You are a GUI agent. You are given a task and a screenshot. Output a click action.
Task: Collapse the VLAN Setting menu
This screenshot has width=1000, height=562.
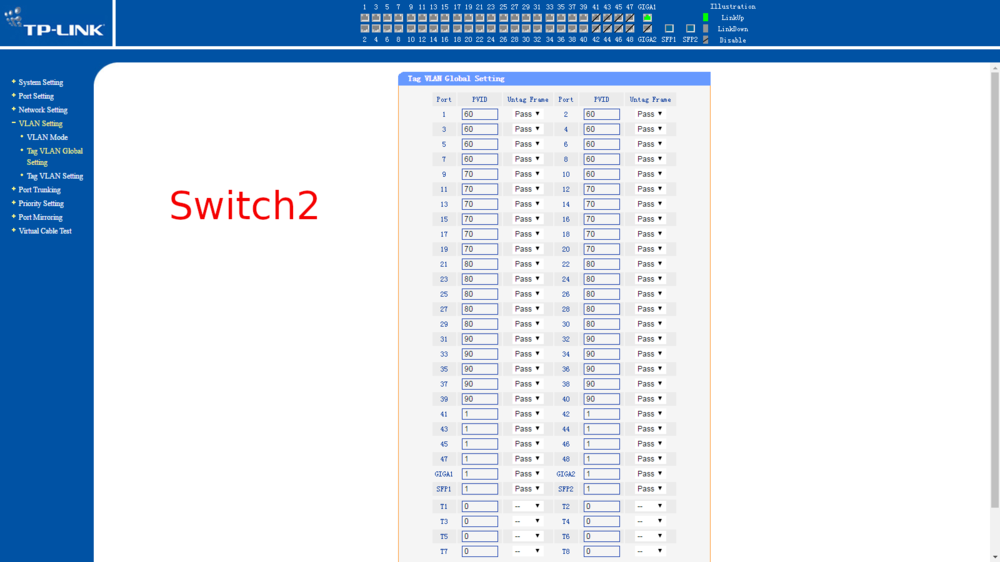tap(40, 124)
